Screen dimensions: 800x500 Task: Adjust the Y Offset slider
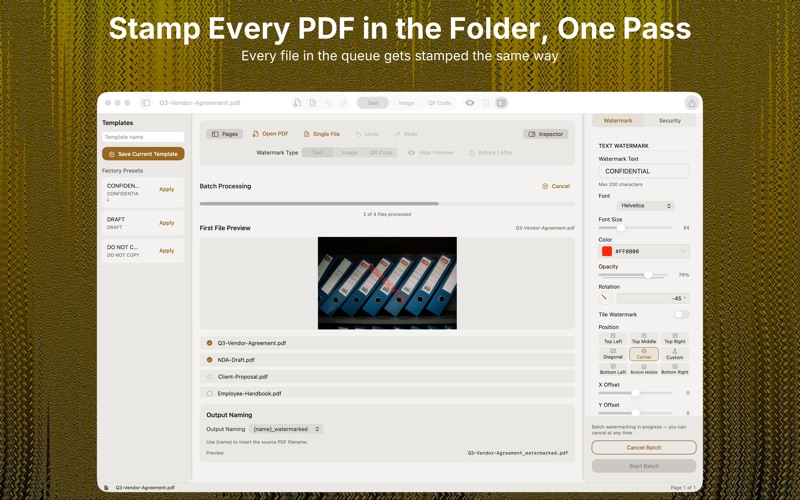[x=636, y=413]
